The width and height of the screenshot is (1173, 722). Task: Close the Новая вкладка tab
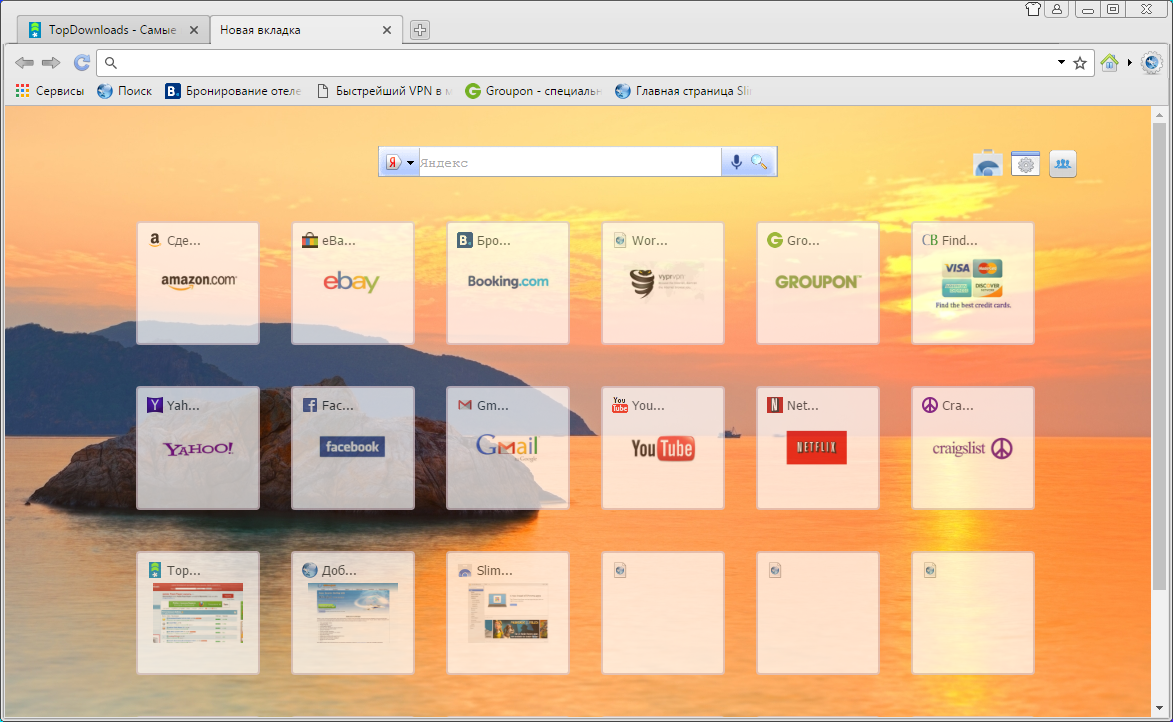(x=387, y=30)
